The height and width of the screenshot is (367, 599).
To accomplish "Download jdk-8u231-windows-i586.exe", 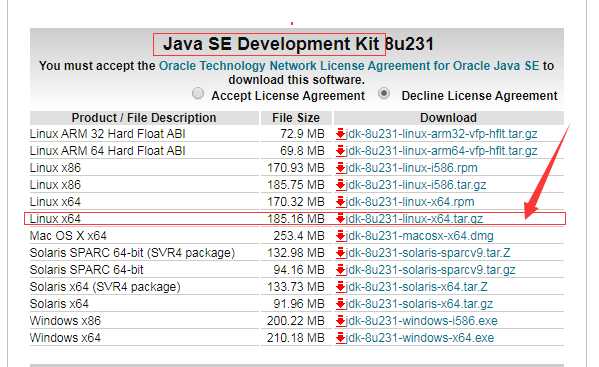I will click(422, 321).
